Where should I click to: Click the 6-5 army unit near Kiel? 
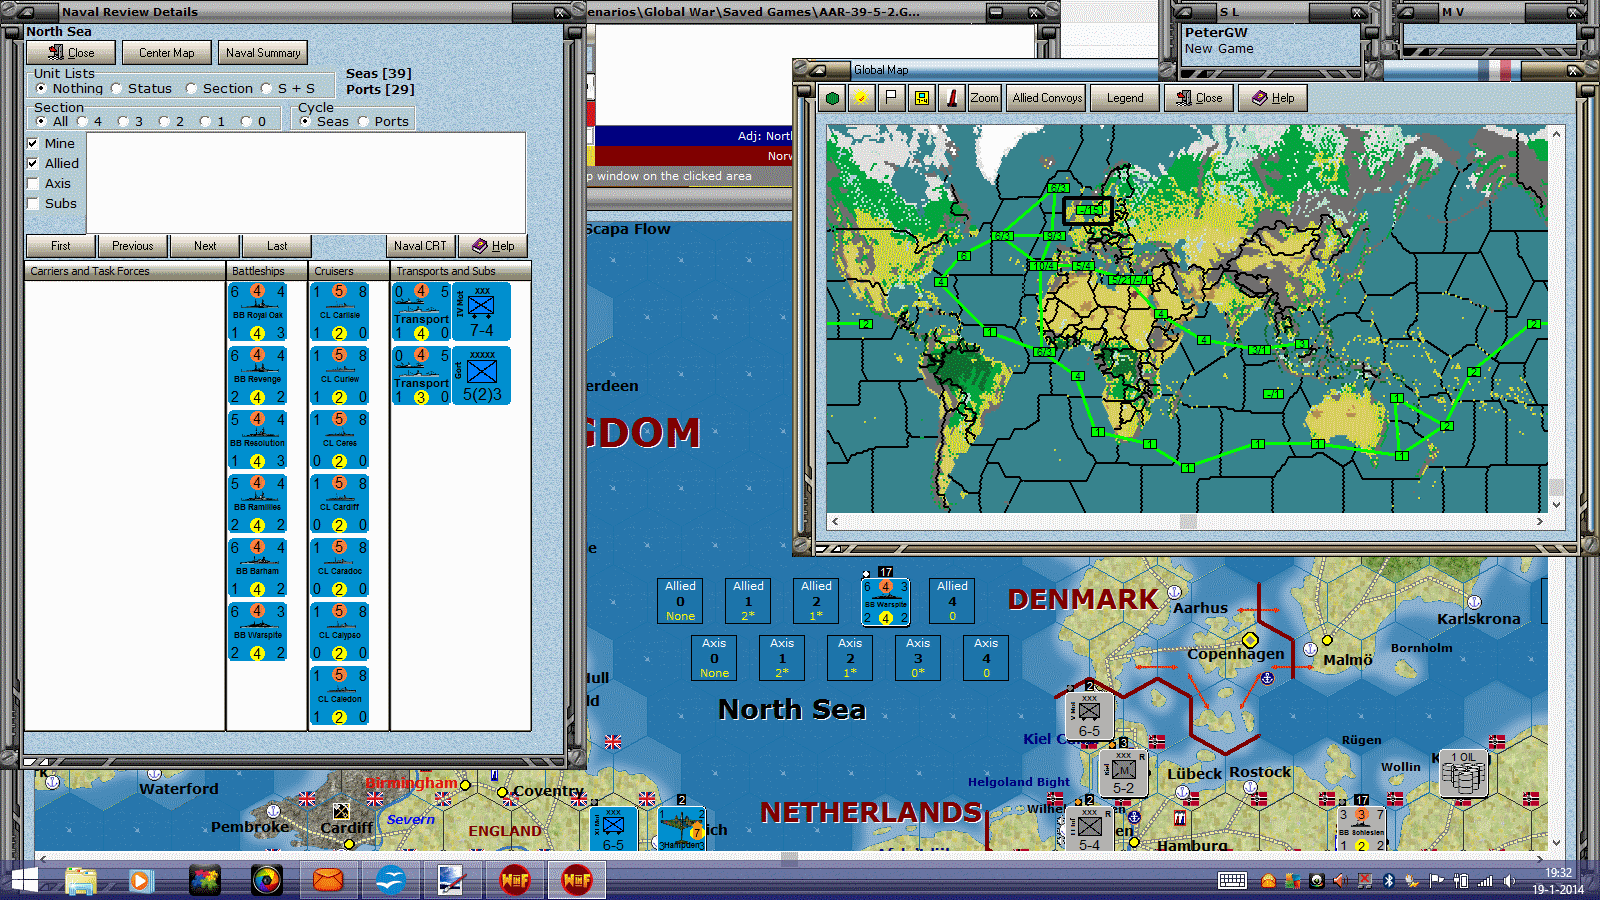tap(1089, 716)
